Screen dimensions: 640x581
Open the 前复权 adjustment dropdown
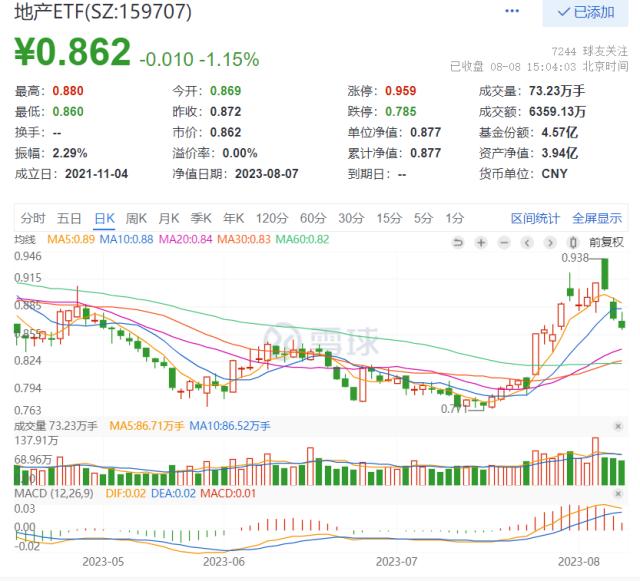click(606, 243)
